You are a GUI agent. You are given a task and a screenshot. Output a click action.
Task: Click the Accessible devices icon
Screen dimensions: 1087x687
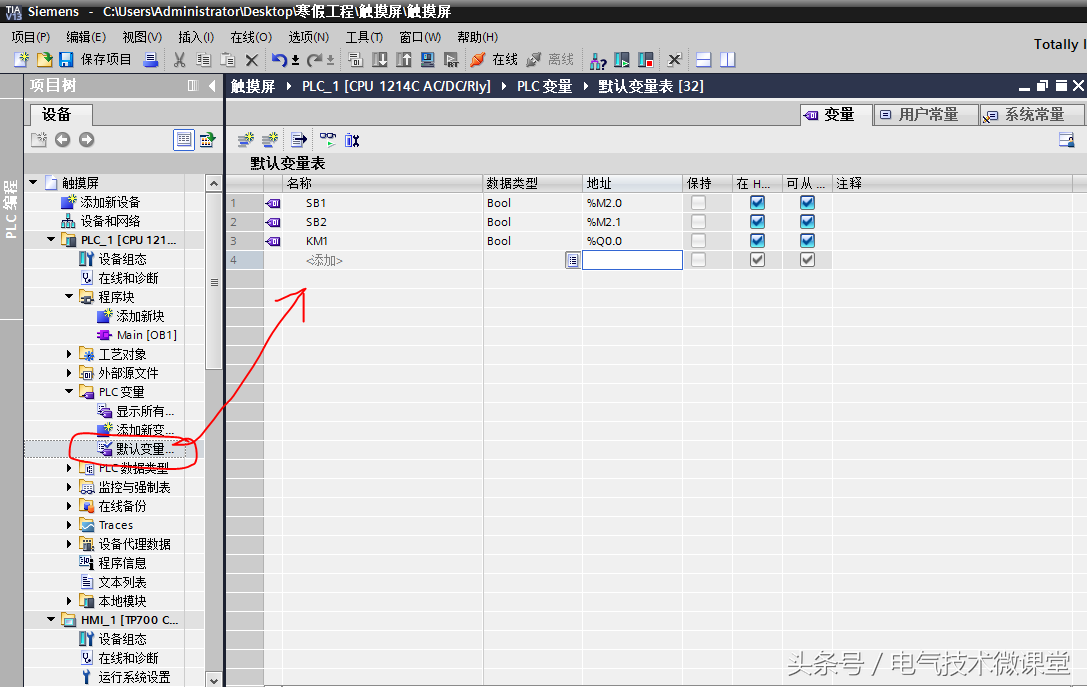click(598, 60)
